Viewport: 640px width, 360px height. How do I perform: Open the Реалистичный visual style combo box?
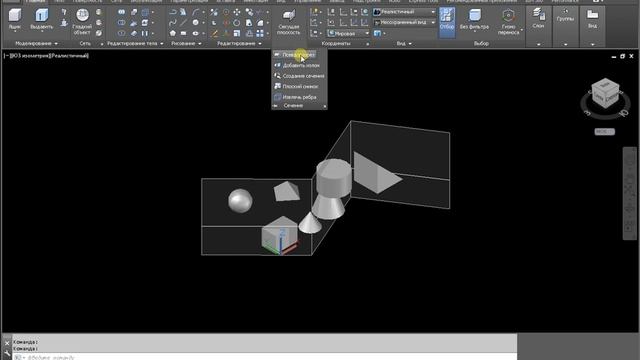click(x=404, y=12)
